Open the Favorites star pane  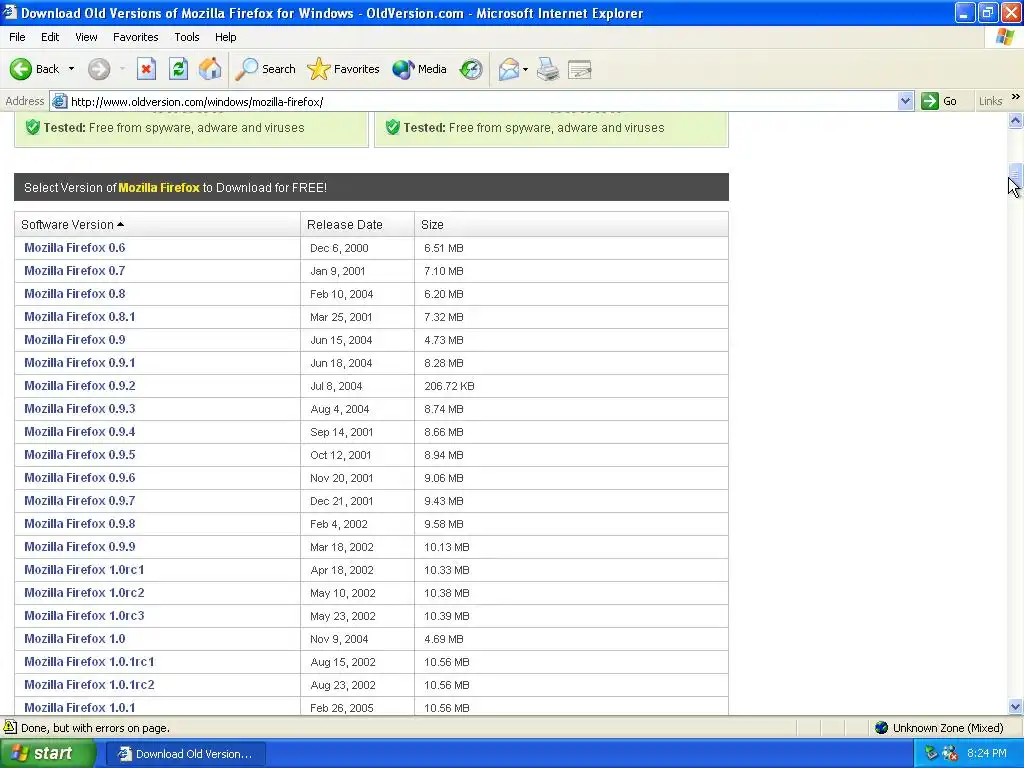343,69
